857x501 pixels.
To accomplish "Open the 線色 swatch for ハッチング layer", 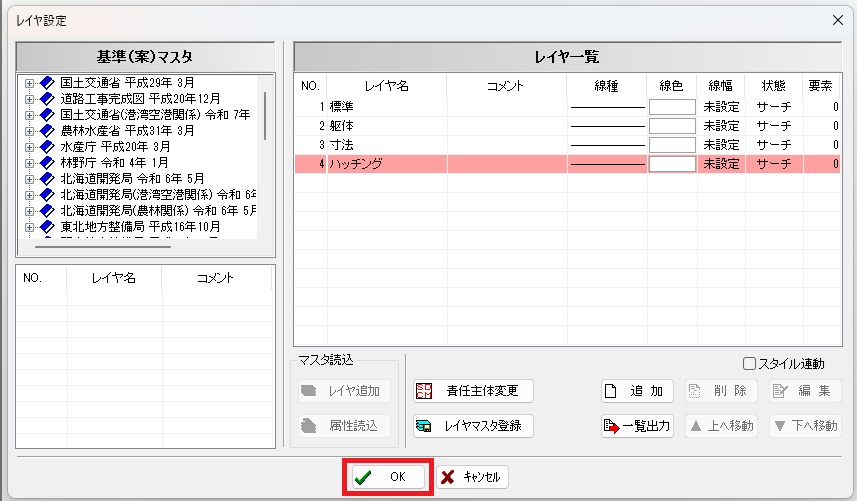I will point(672,164).
